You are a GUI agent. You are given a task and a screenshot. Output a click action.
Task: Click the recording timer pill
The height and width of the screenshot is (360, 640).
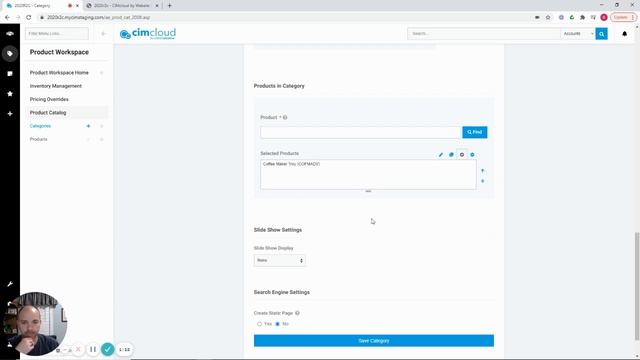(x=124, y=349)
